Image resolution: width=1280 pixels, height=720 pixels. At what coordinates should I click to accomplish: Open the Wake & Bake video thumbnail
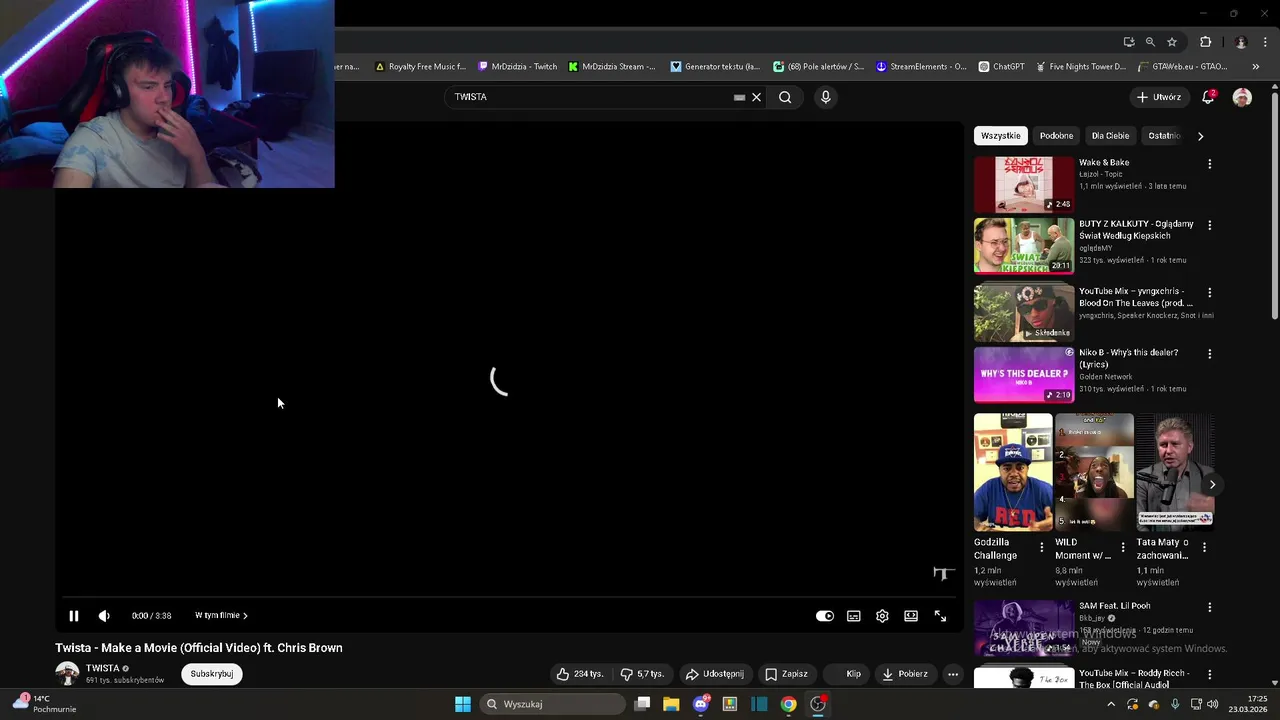(1024, 184)
